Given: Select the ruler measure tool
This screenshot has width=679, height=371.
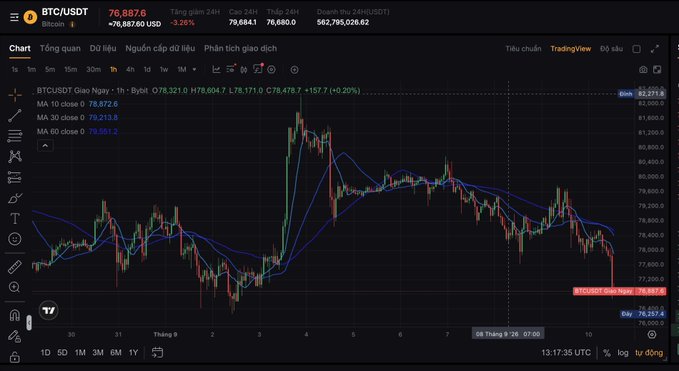Looking at the screenshot, I should pyautogui.click(x=15, y=267).
